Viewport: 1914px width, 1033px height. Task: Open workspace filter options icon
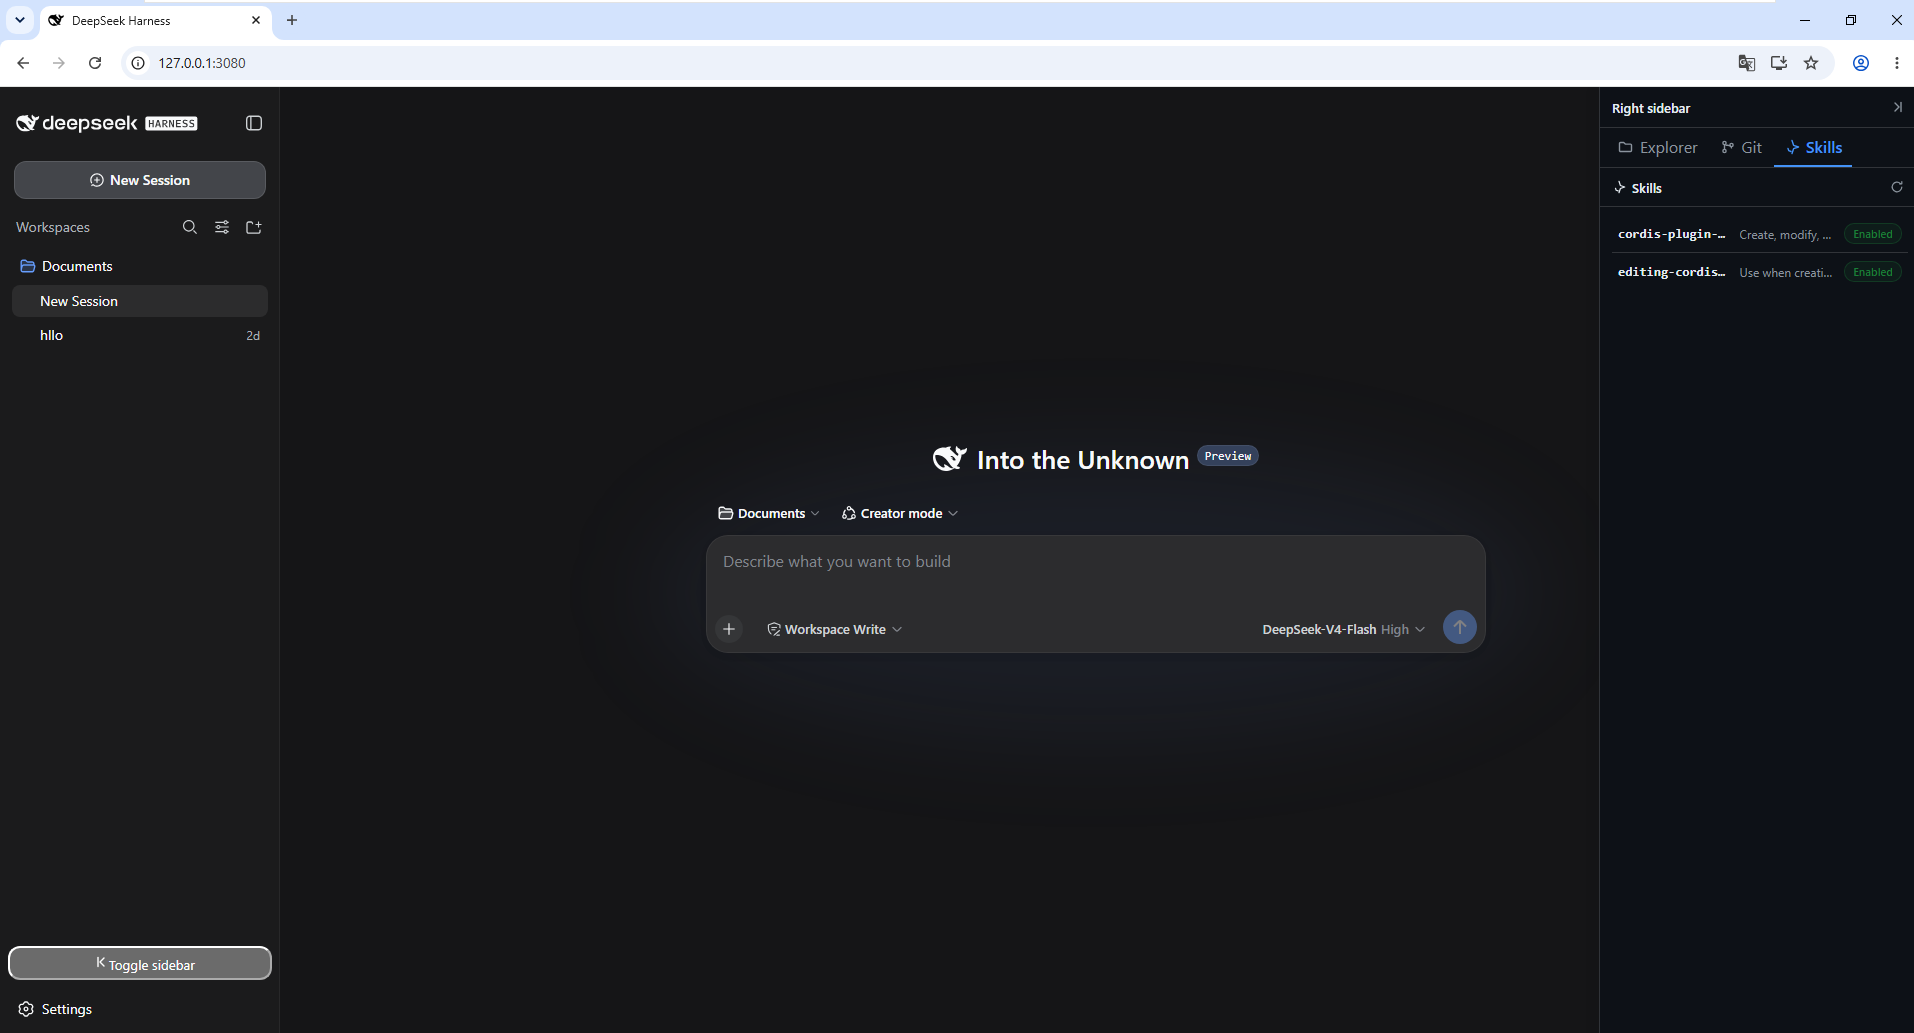pos(222,227)
